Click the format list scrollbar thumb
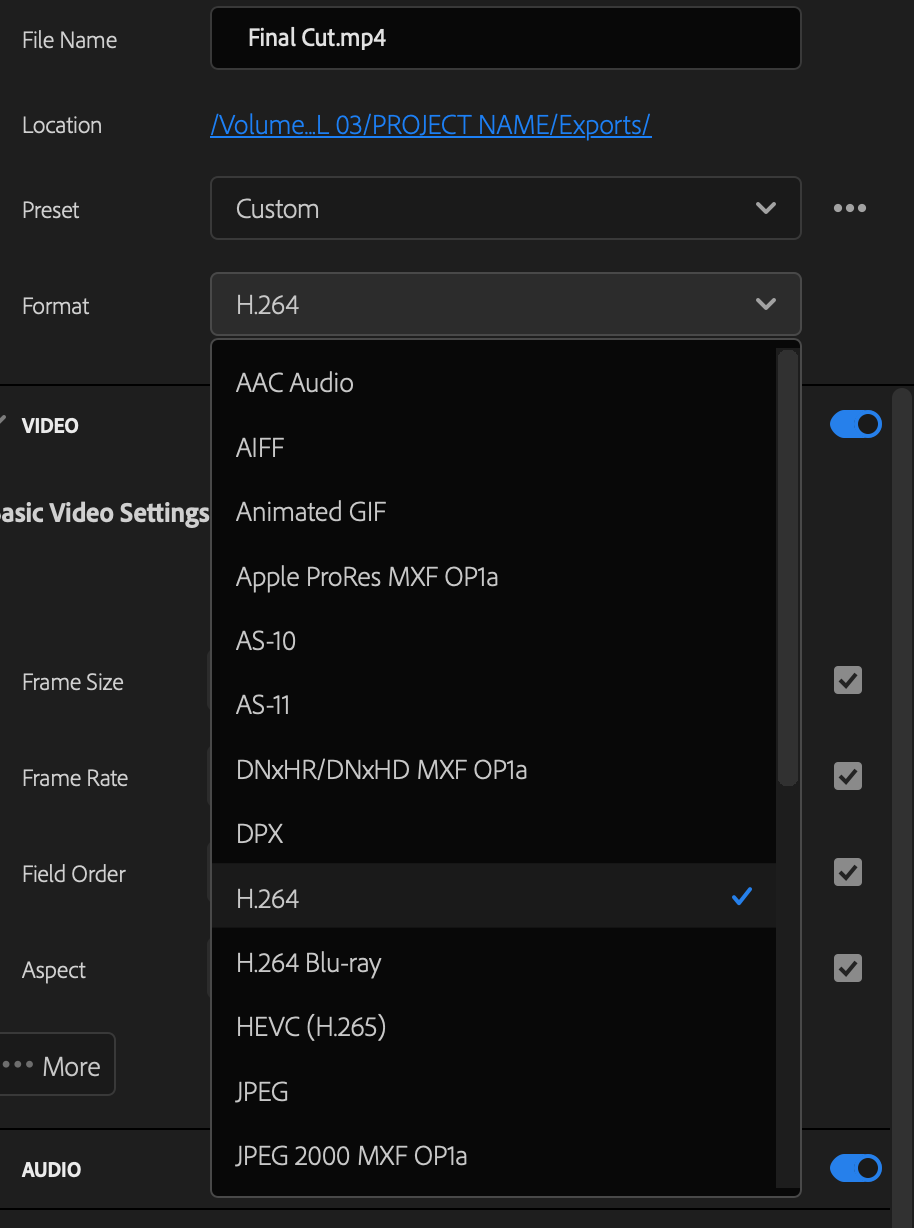This screenshot has height=1228, width=914. 788,566
